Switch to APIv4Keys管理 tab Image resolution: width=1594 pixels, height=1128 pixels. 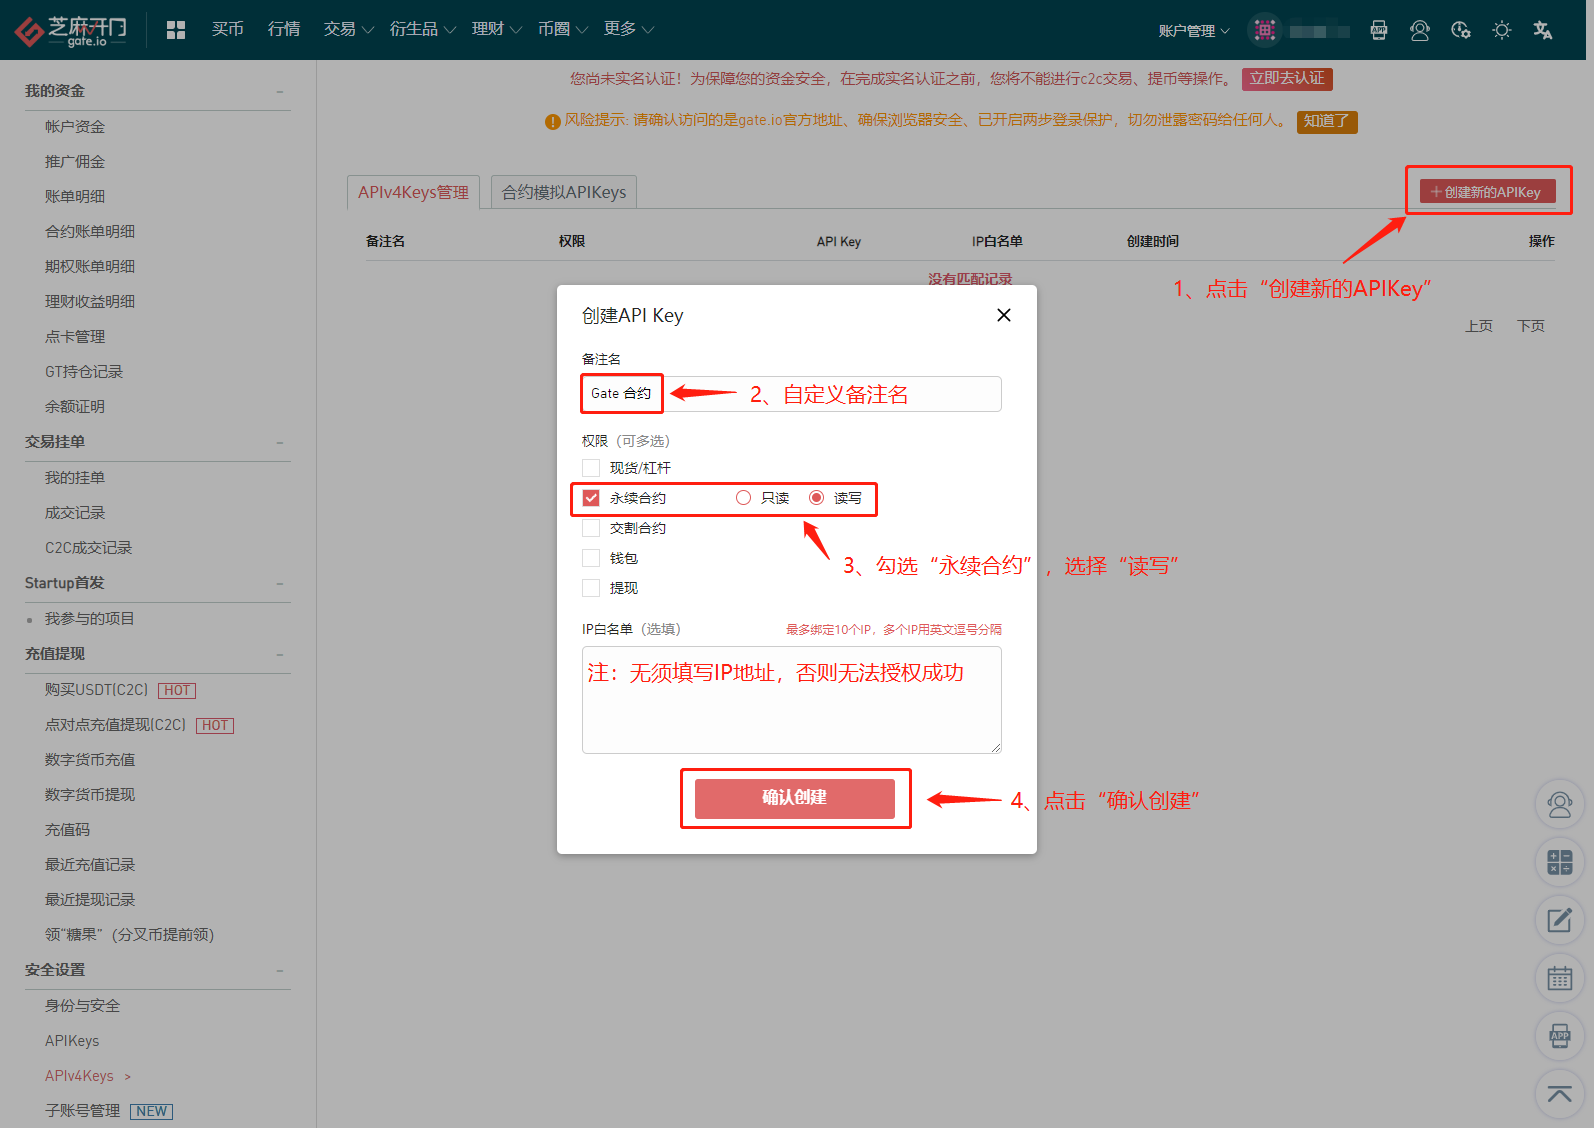pyautogui.click(x=413, y=192)
